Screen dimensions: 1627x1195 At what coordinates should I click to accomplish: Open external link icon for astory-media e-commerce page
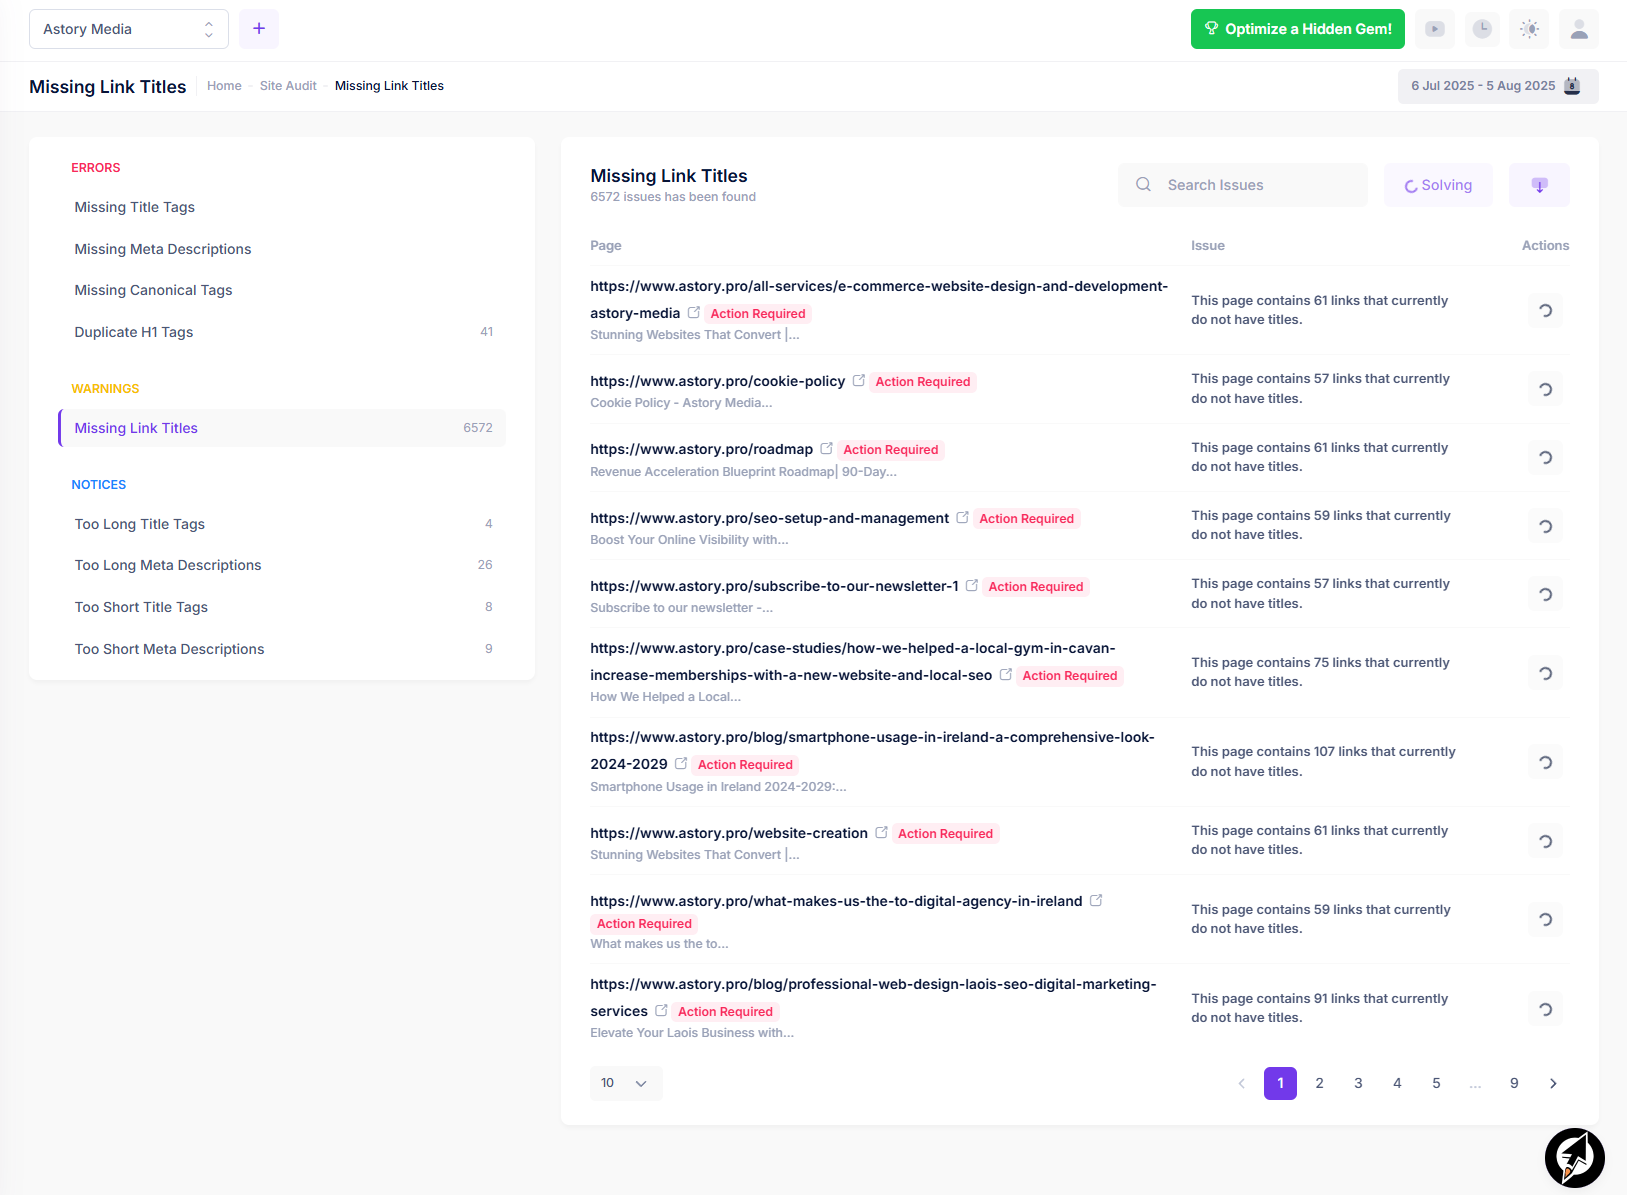pos(693,313)
